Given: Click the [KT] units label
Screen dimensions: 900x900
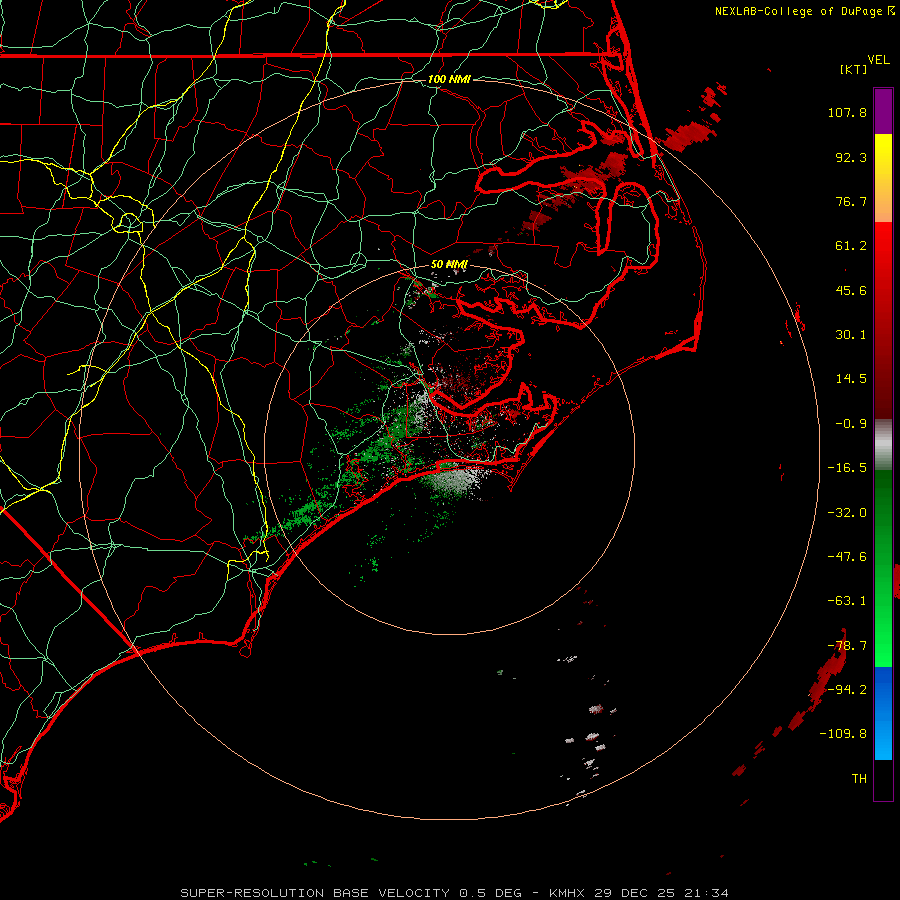Looking at the screenshot, I should [854, 69].
